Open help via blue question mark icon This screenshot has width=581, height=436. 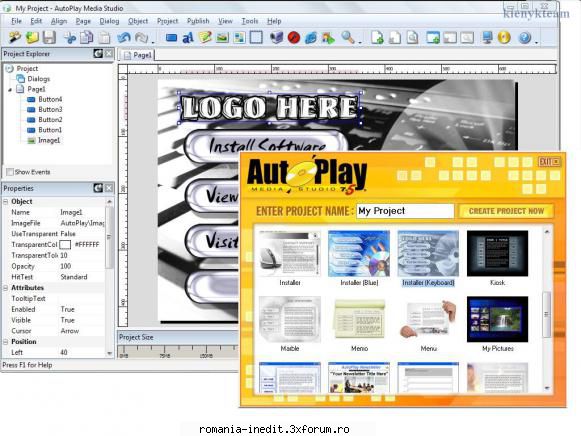(x=525, y=37)
